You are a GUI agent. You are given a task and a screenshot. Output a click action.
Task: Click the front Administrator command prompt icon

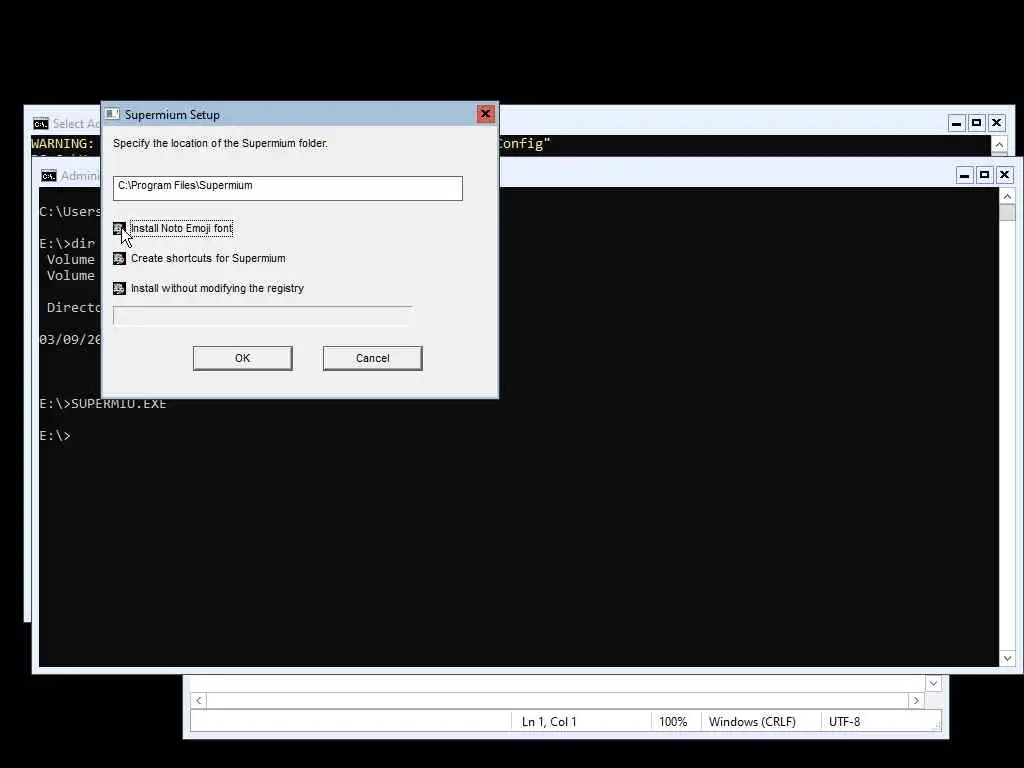point(49,176)
